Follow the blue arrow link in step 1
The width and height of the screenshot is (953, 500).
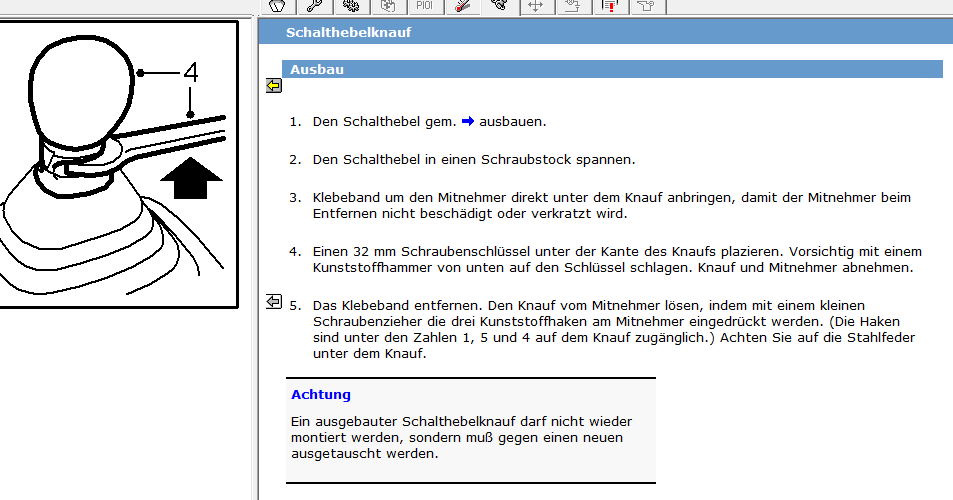(x=467, y=122)
